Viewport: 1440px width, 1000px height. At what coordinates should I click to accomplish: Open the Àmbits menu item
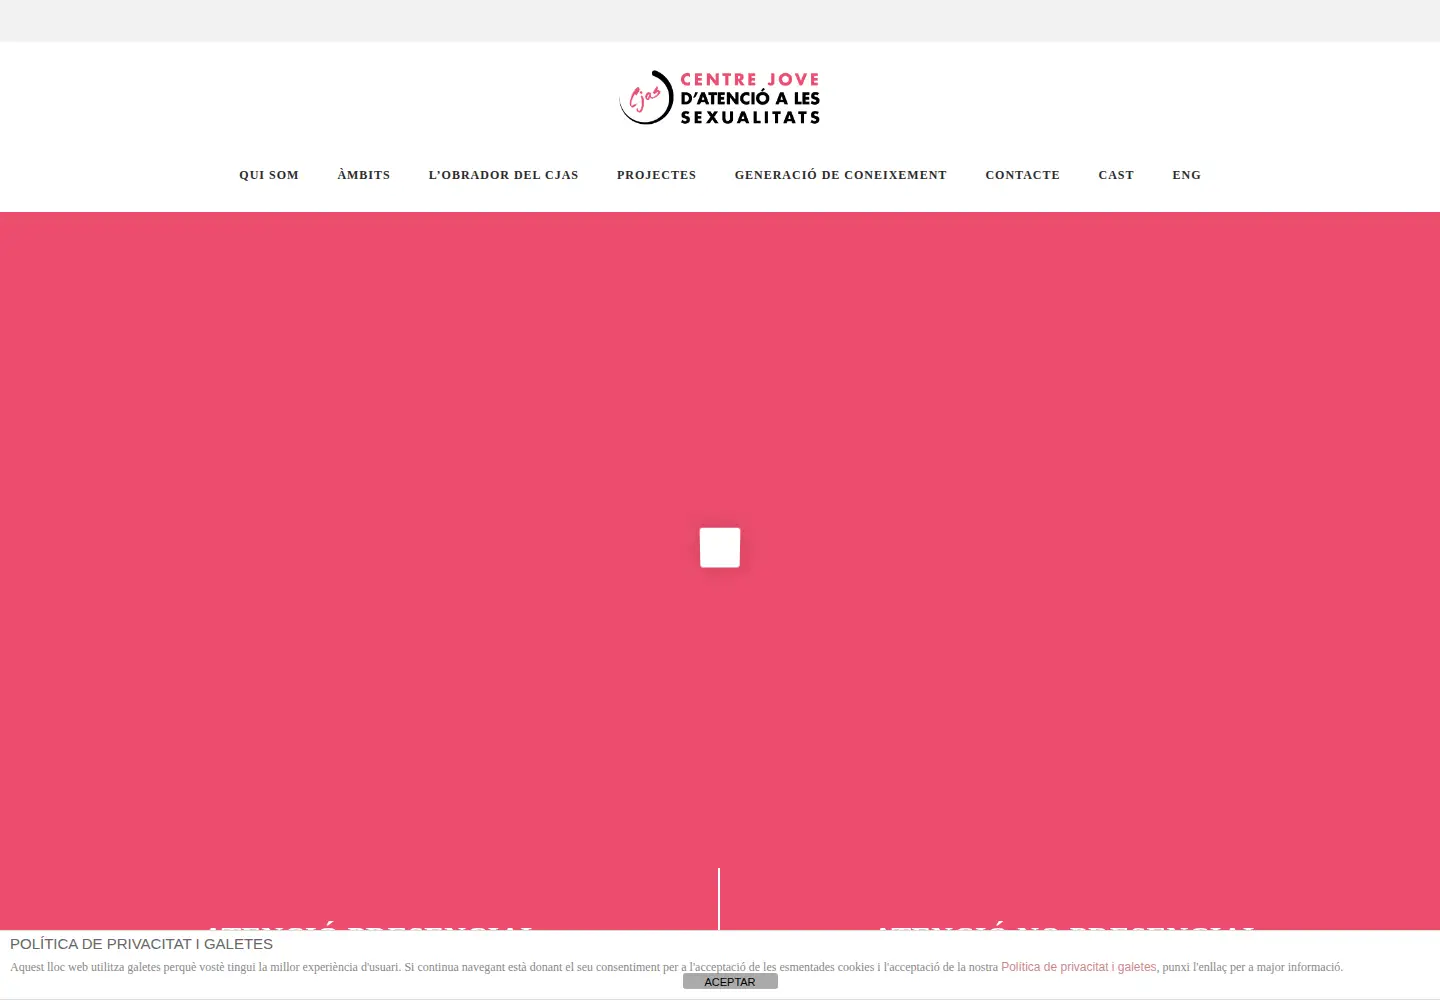pos(364,175)
